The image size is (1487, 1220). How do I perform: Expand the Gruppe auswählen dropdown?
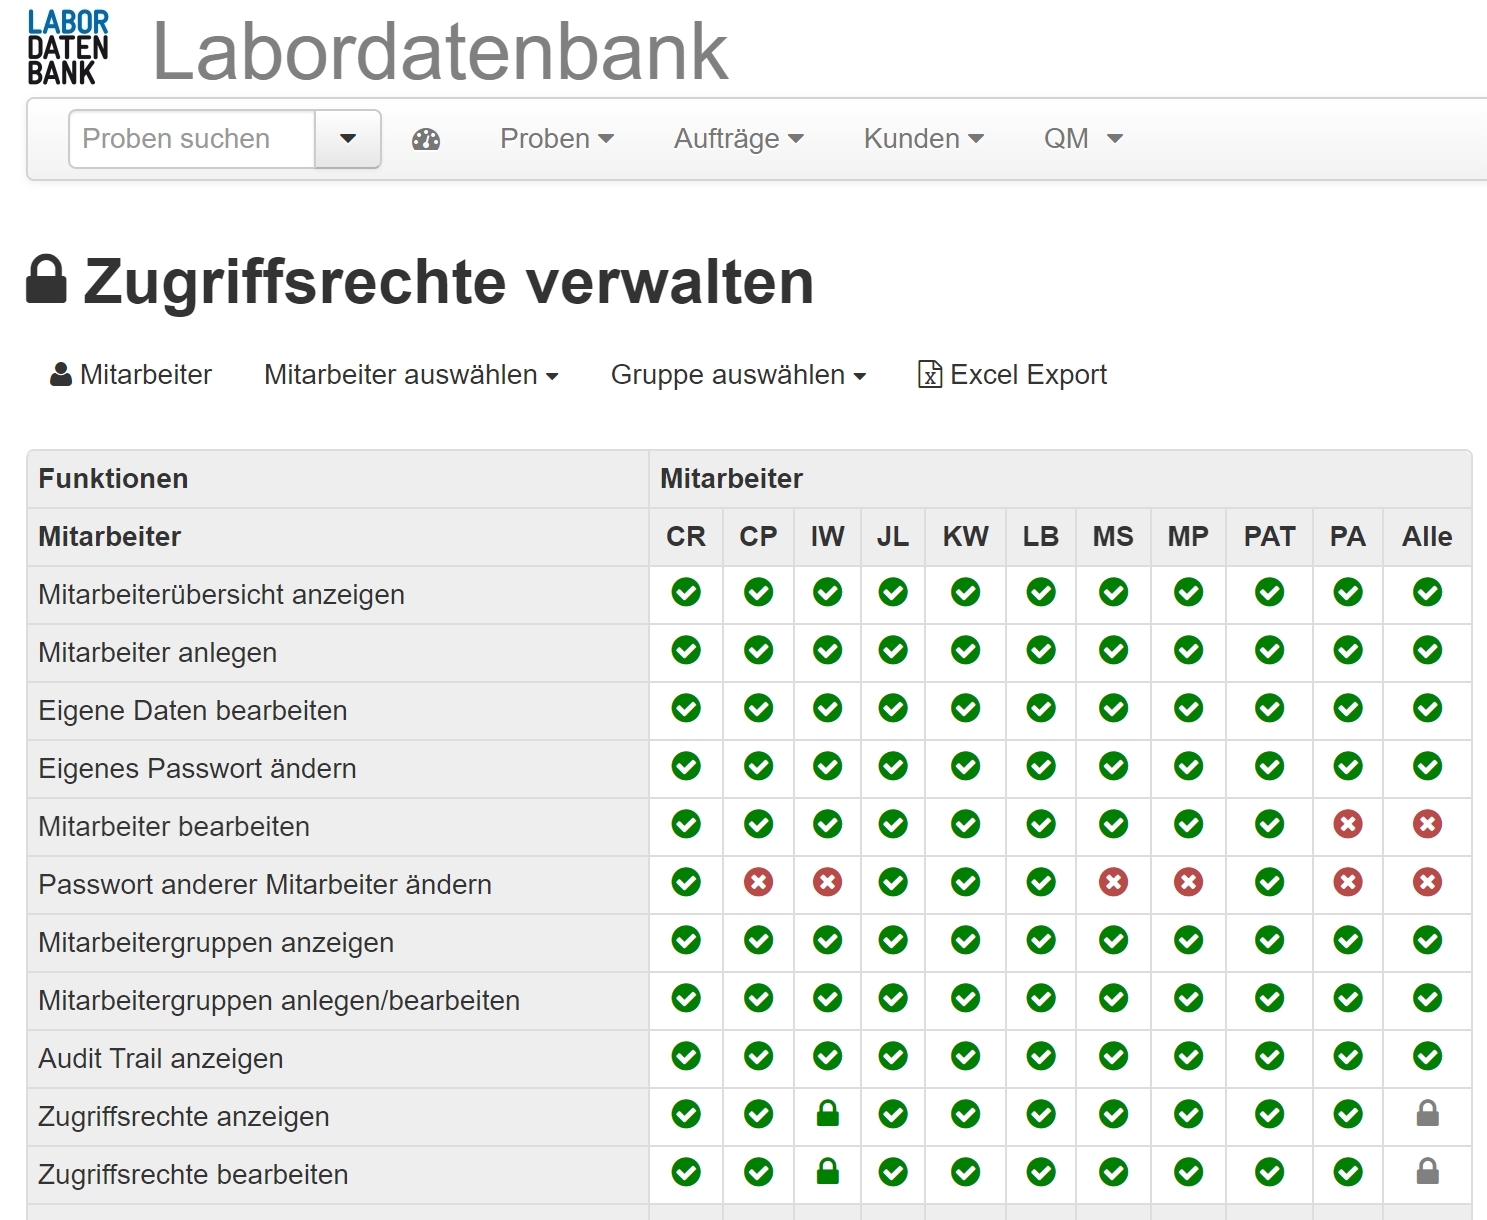coord(738,375)
